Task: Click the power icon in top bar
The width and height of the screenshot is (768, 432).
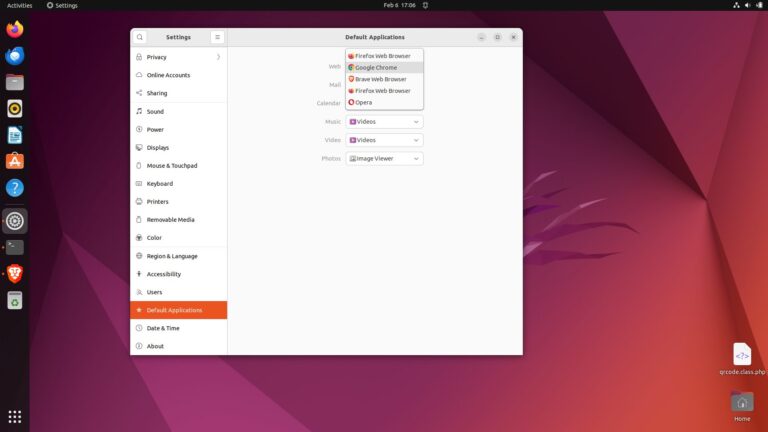Action: point(759,5)
